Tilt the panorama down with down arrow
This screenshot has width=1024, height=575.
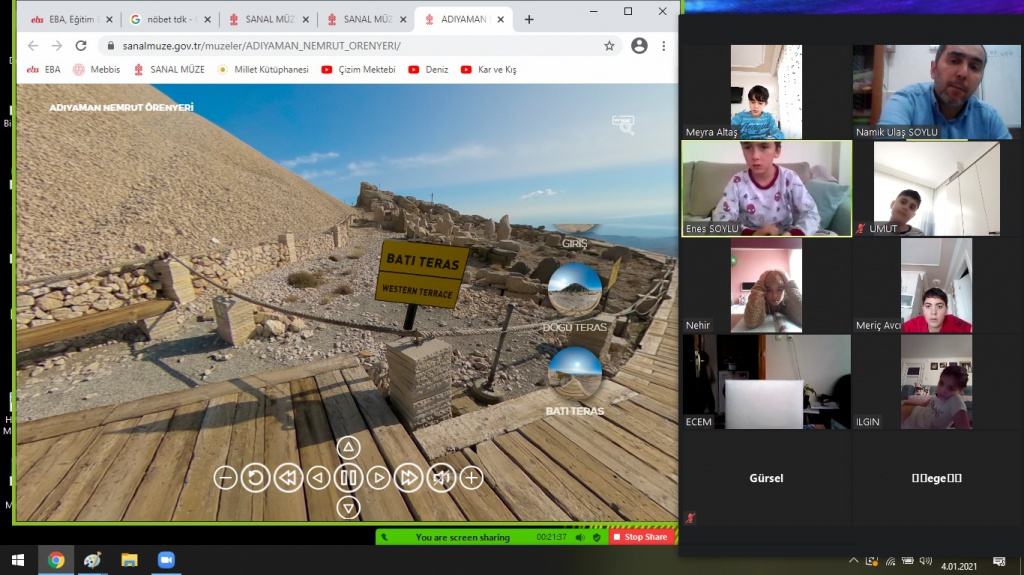[348, 507]
